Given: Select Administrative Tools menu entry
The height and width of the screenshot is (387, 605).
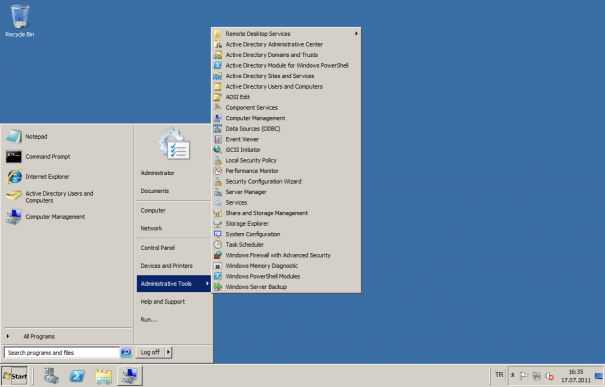Looking at the screenshot, I should tap(173, 284).
